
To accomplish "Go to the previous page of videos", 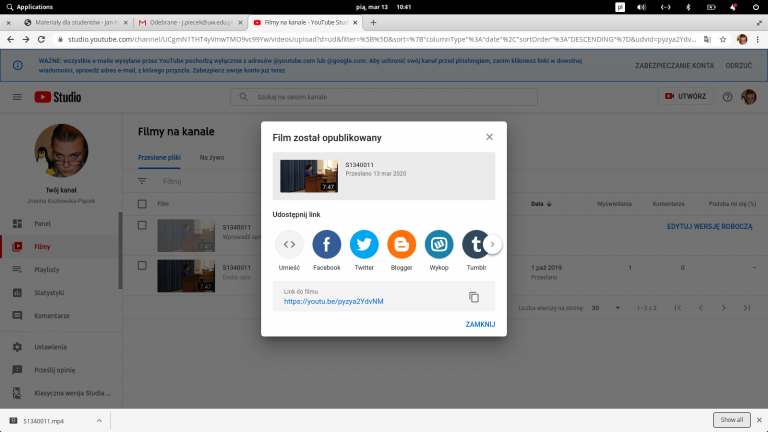I will pos(701,308).
